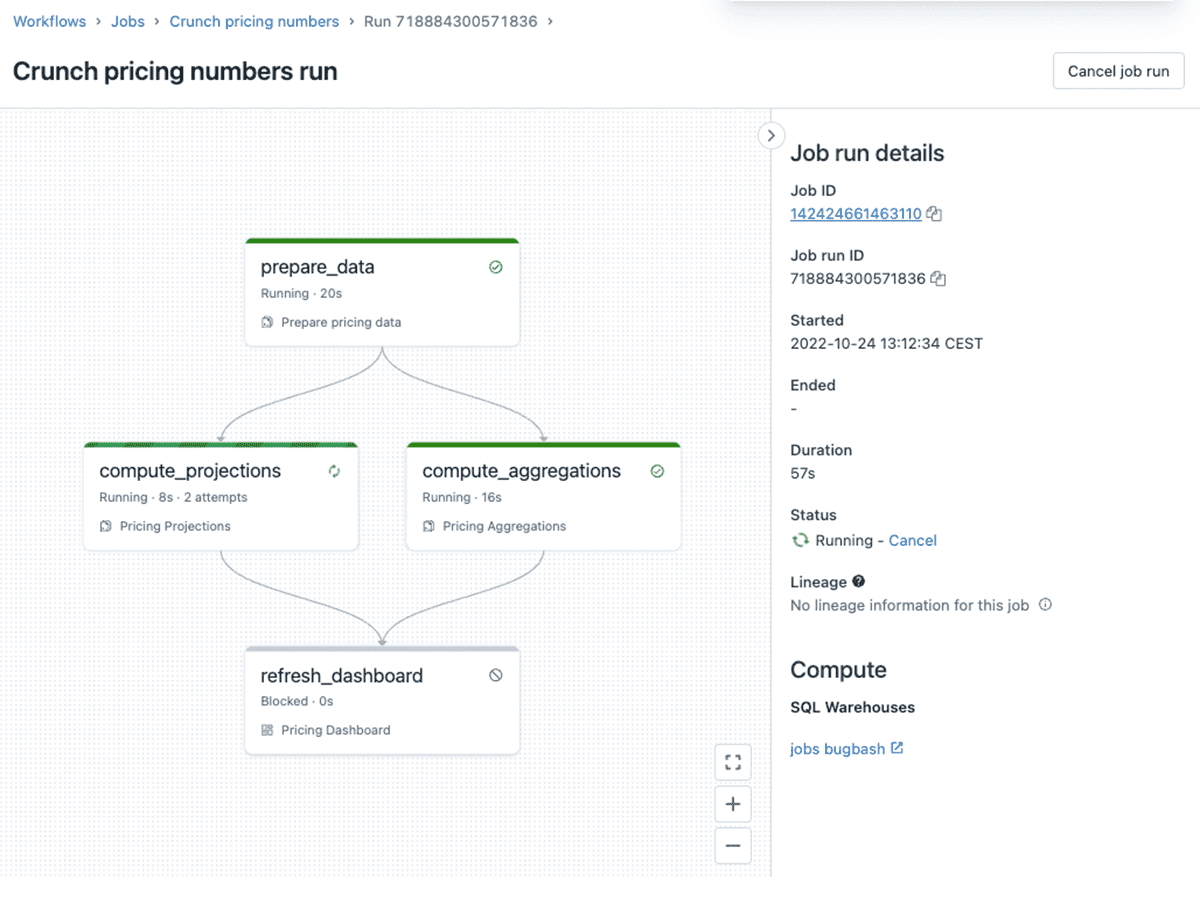Image resolution: width=1200 pixels, height=903 pixels.
Task: Click fit-to-screen icon in graph controls
Action: (x=733, y=763)
